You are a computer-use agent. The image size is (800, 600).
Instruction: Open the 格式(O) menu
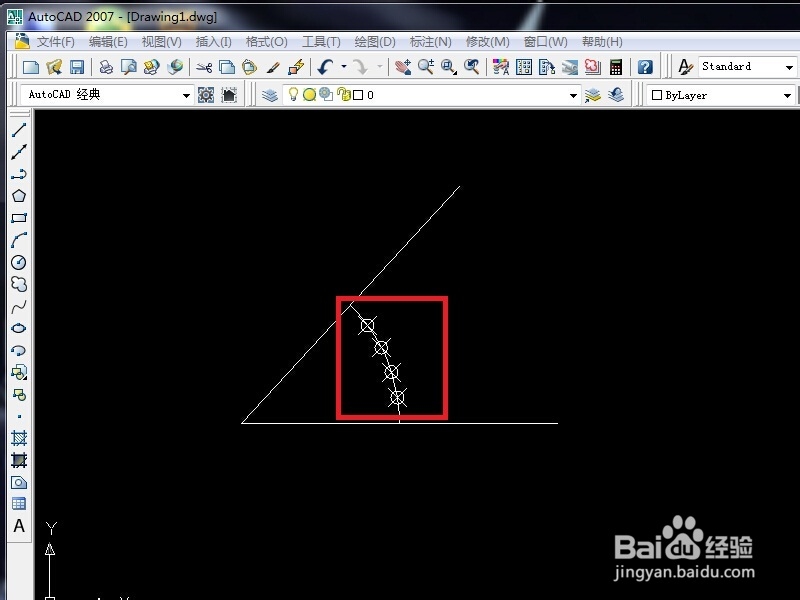pos(266,42)
